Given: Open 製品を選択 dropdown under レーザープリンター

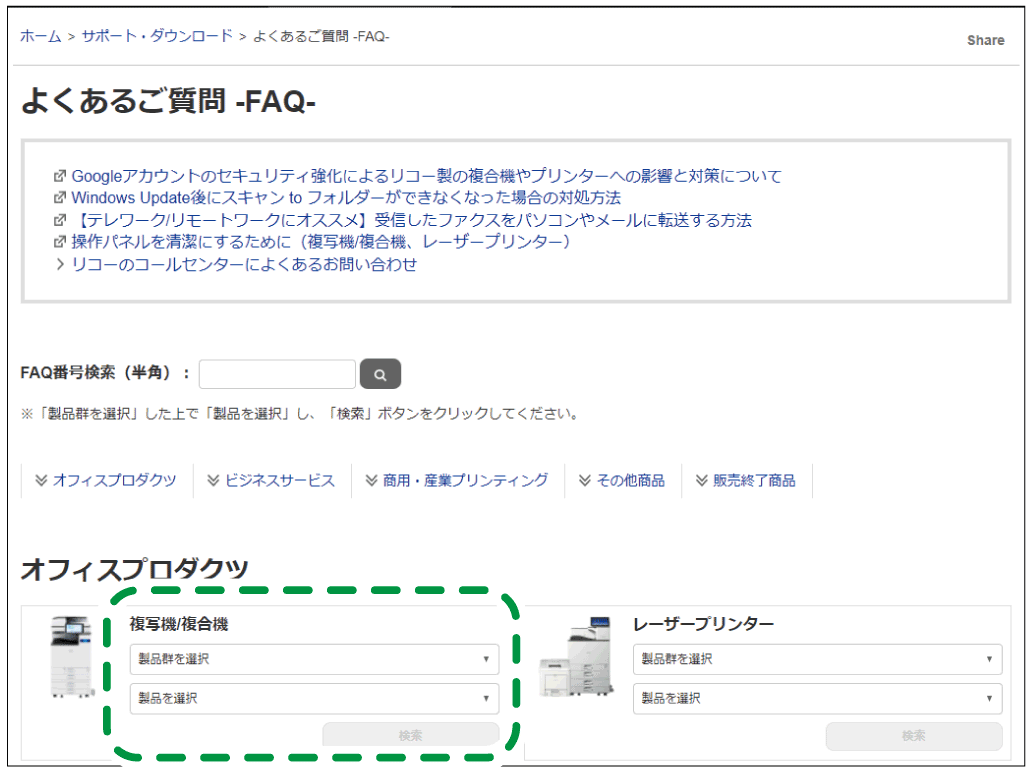Looking at the screenshot, I should click(x=817, y=699).
